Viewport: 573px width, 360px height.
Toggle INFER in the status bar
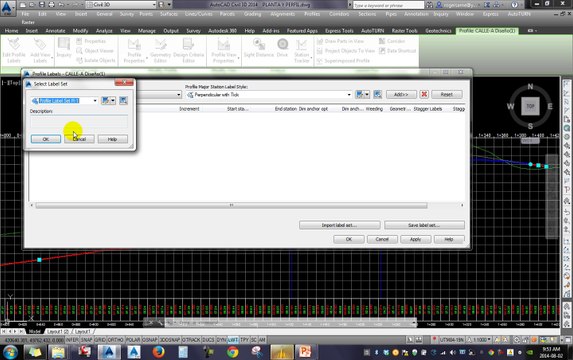tap(72, 340)
